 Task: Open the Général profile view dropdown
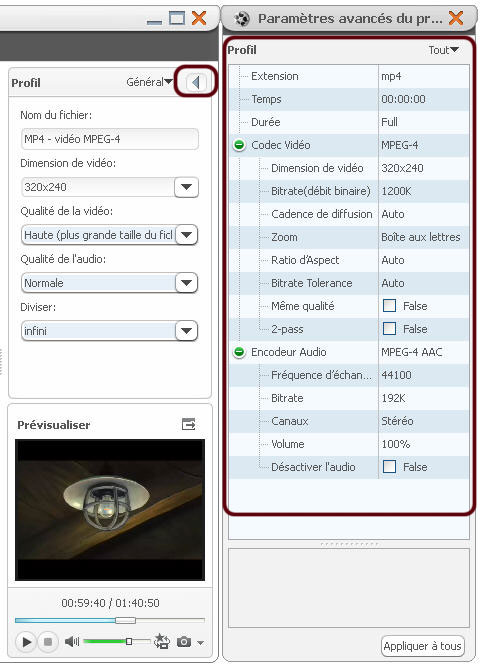point(149,82)
